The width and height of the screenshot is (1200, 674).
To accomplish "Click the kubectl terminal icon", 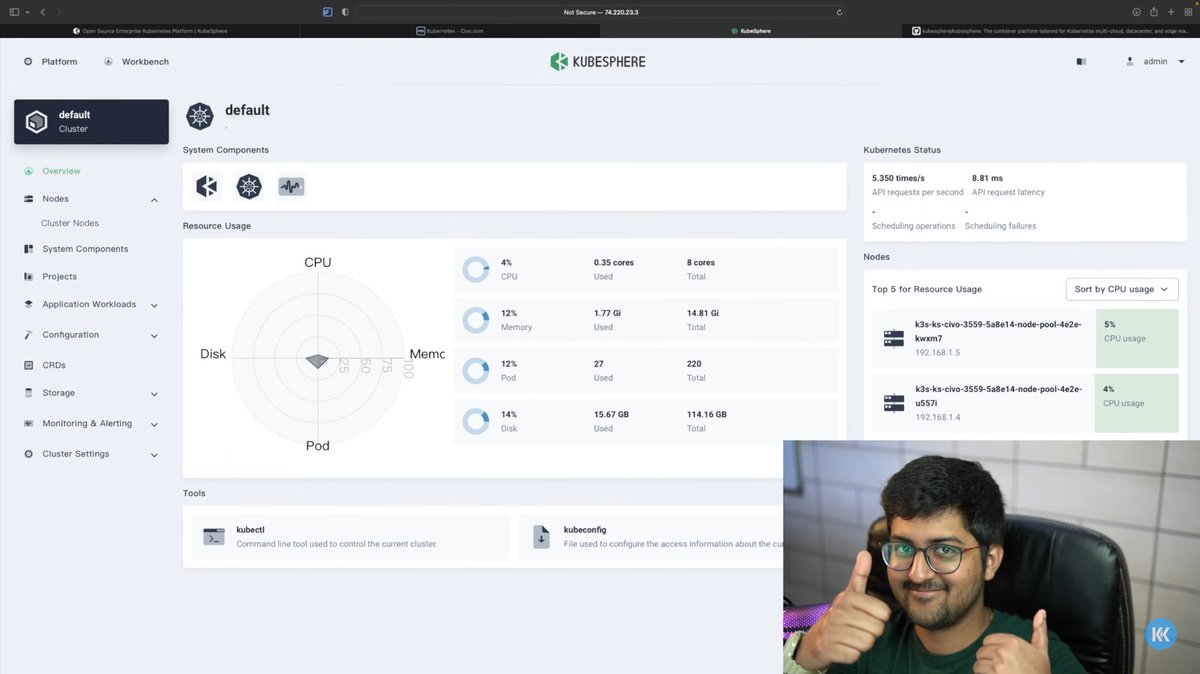I will [214, 537].
